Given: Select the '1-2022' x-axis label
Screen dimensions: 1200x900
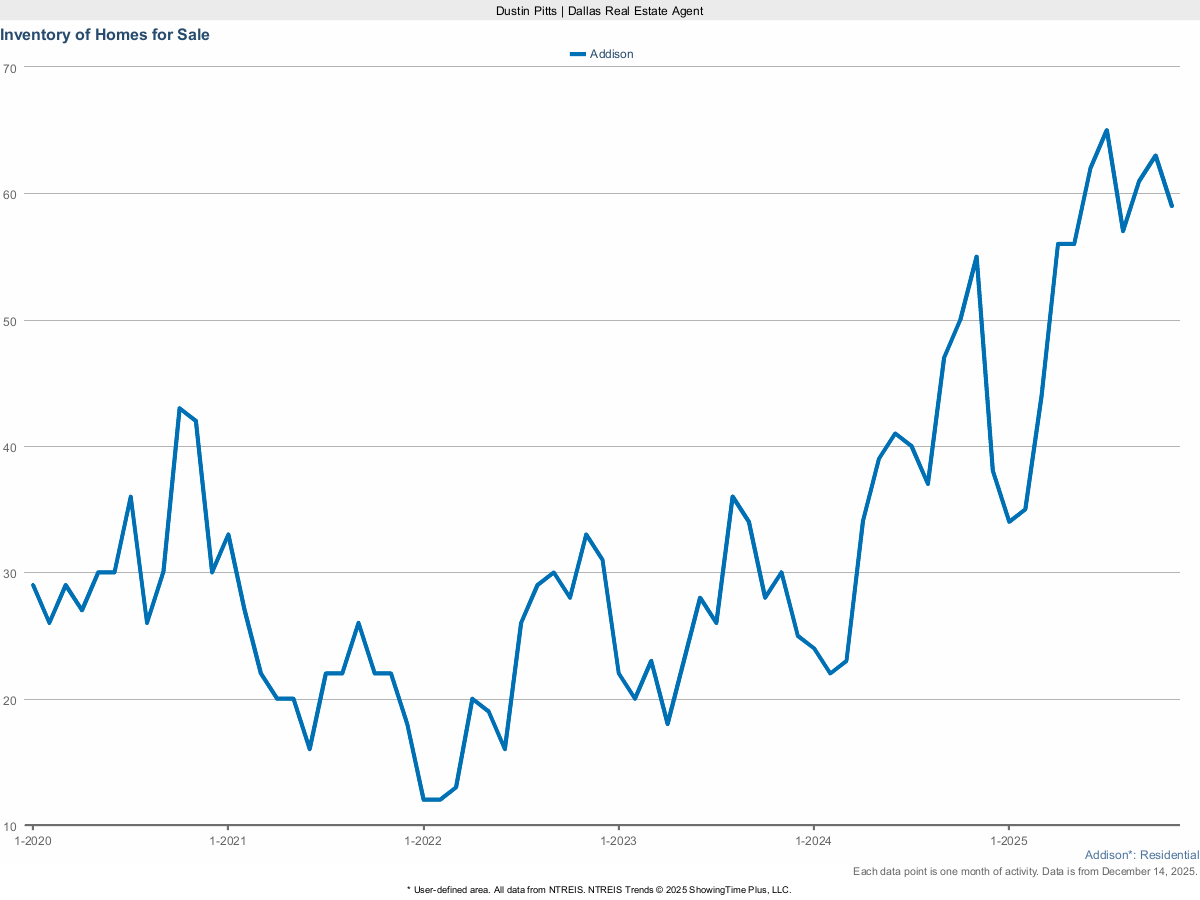Looking at the screenshot, I should 424,841.
